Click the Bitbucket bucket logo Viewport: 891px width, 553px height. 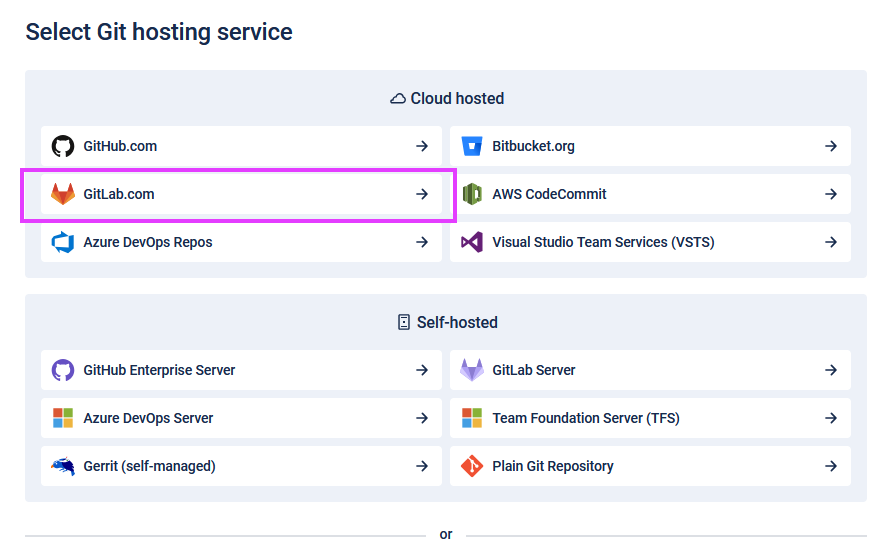(x=472, y=146)
